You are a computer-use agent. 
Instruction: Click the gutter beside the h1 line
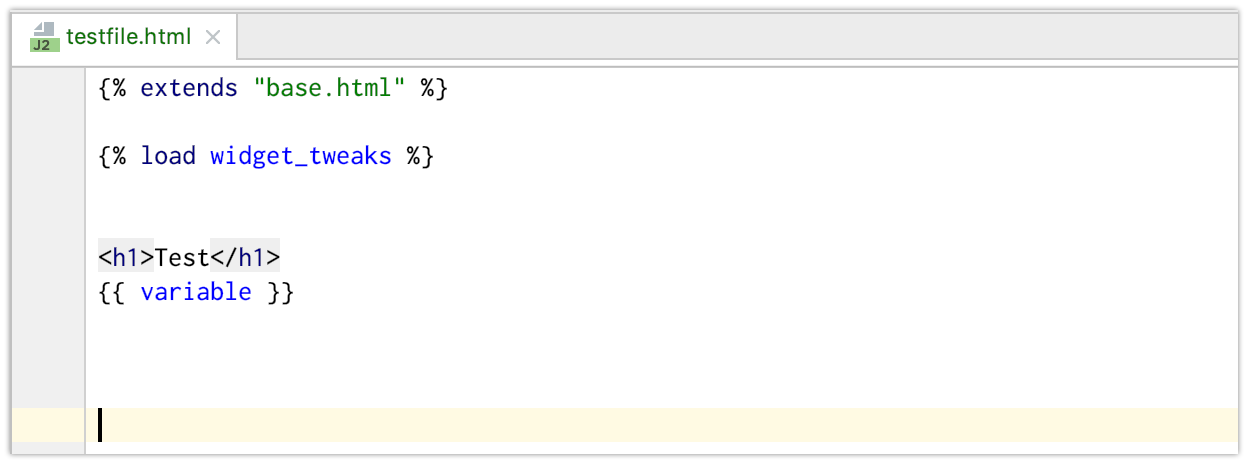click(x=48, y=258)
